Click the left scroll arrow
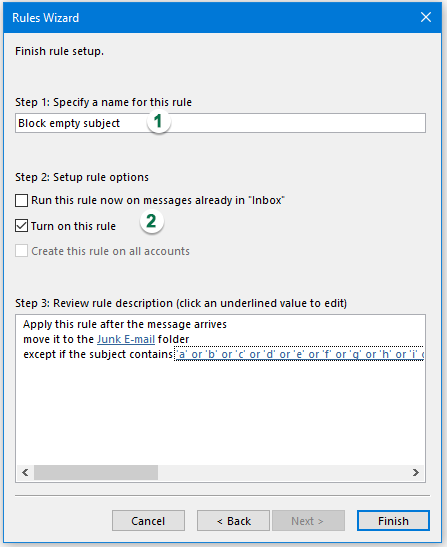447x547 pixels. (x=25, y=472)
